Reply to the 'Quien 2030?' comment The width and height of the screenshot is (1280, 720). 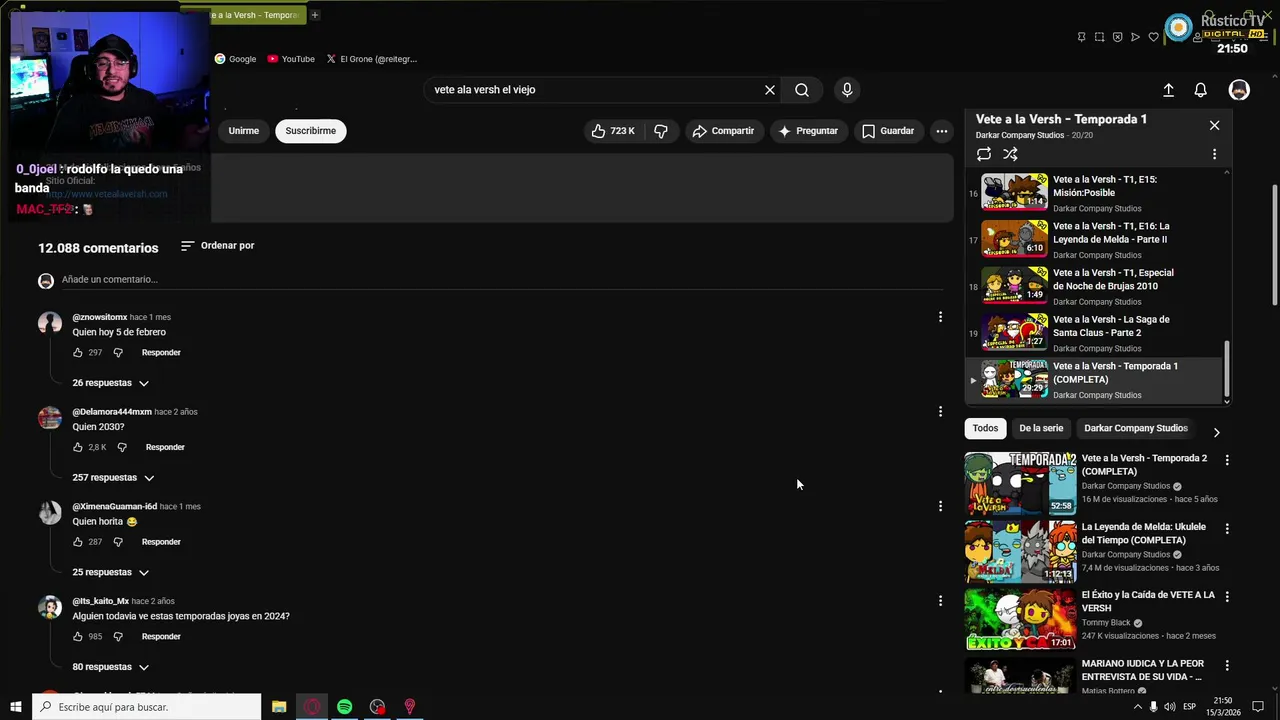tap(165, 447)
